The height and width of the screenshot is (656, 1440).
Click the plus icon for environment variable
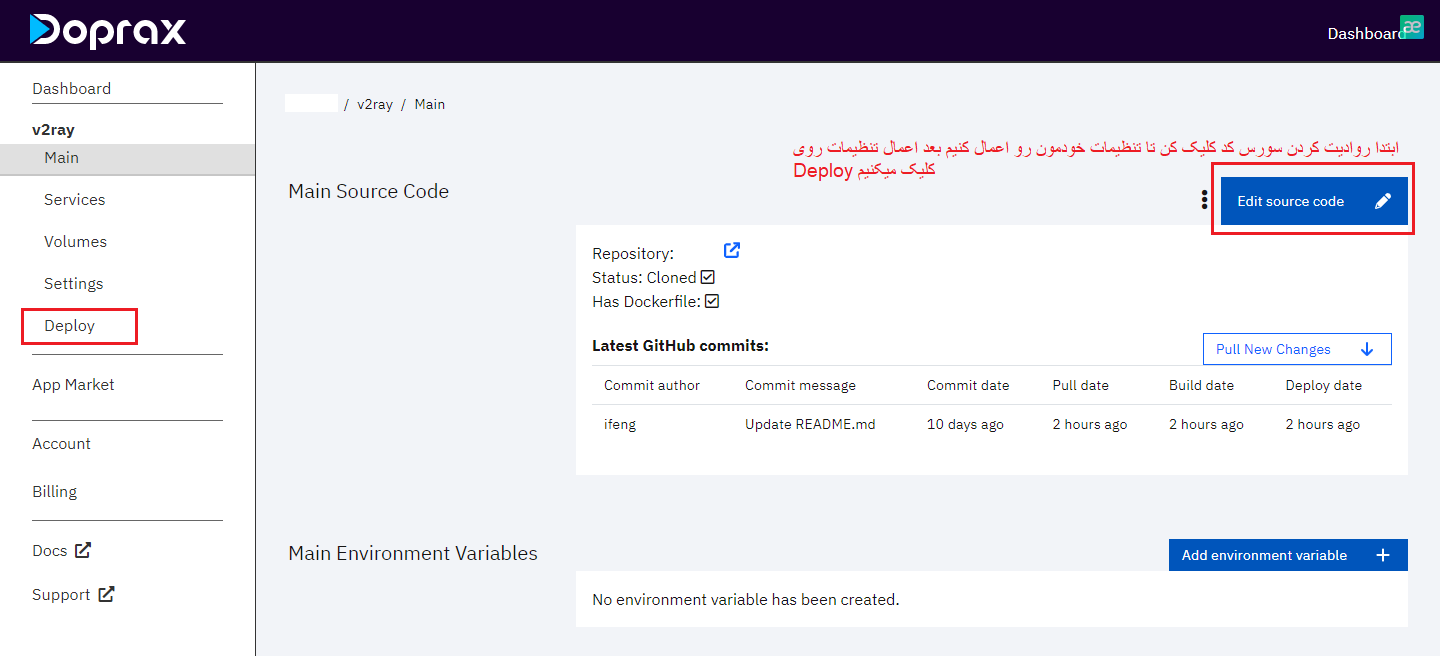[x=1383, y=555]
